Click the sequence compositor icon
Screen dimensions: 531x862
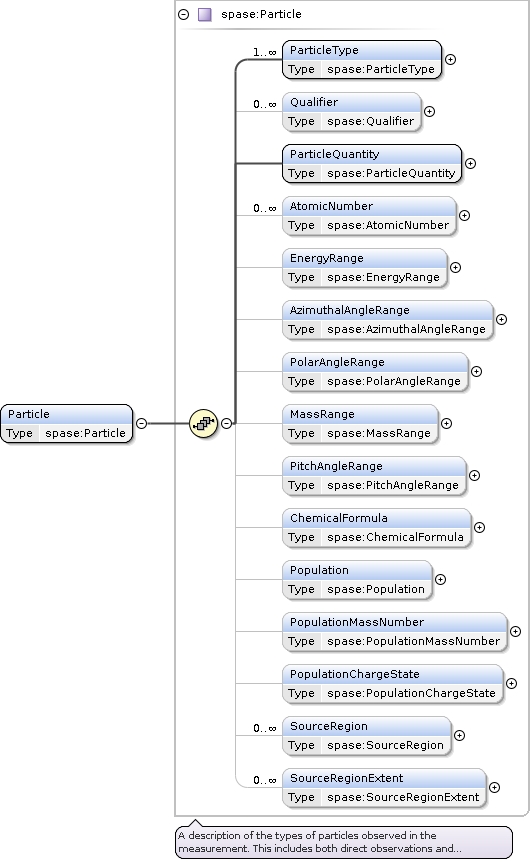click(203, 423)
